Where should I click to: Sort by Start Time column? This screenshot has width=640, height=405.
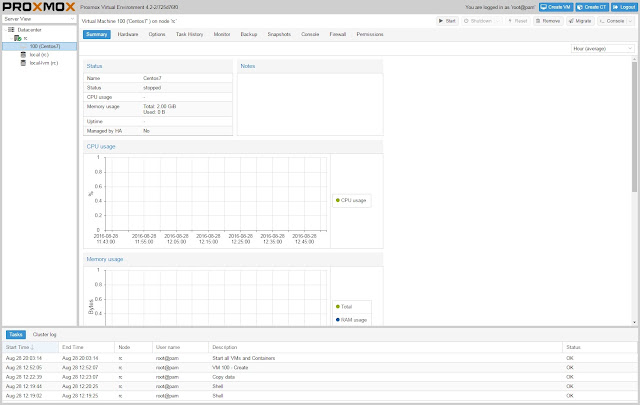(x=31, y=347)
